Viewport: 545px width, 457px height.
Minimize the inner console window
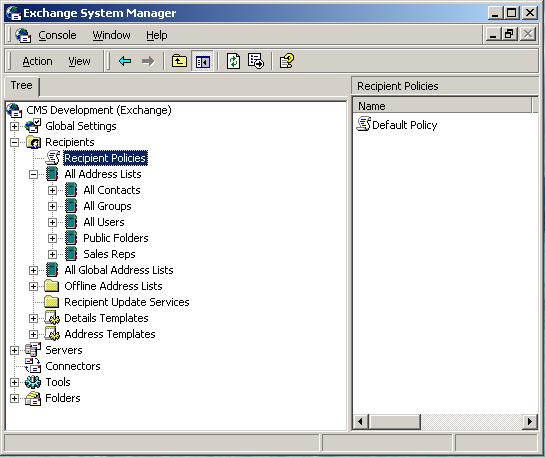point(493,34)
